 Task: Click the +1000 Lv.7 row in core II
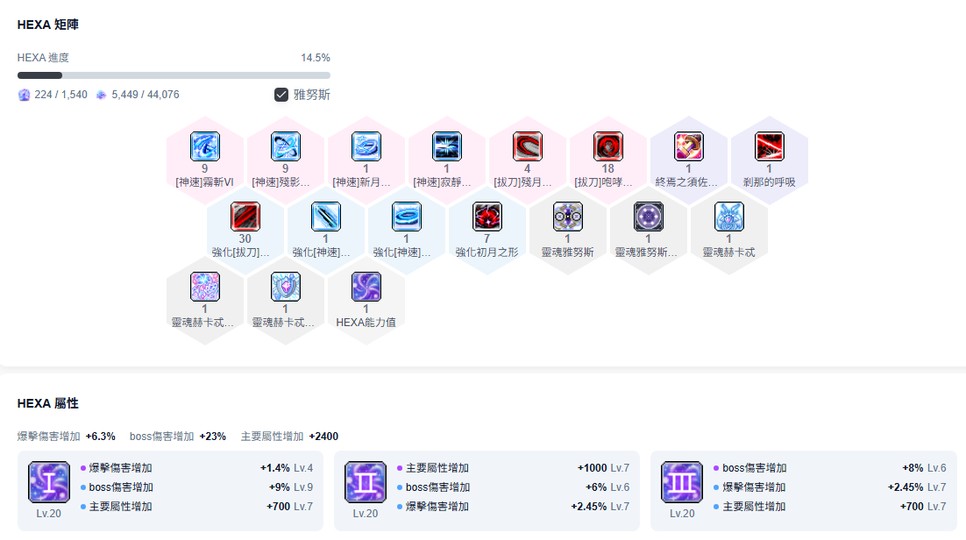(513, 468)
